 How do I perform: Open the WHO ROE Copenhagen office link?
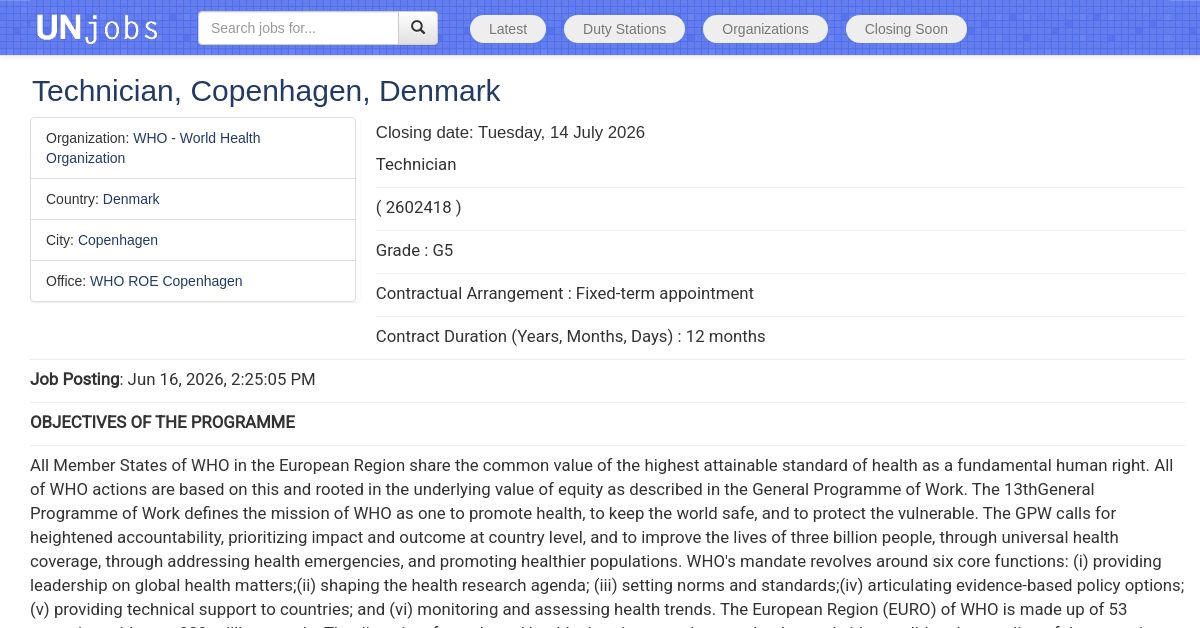click(x=166, y=281)
